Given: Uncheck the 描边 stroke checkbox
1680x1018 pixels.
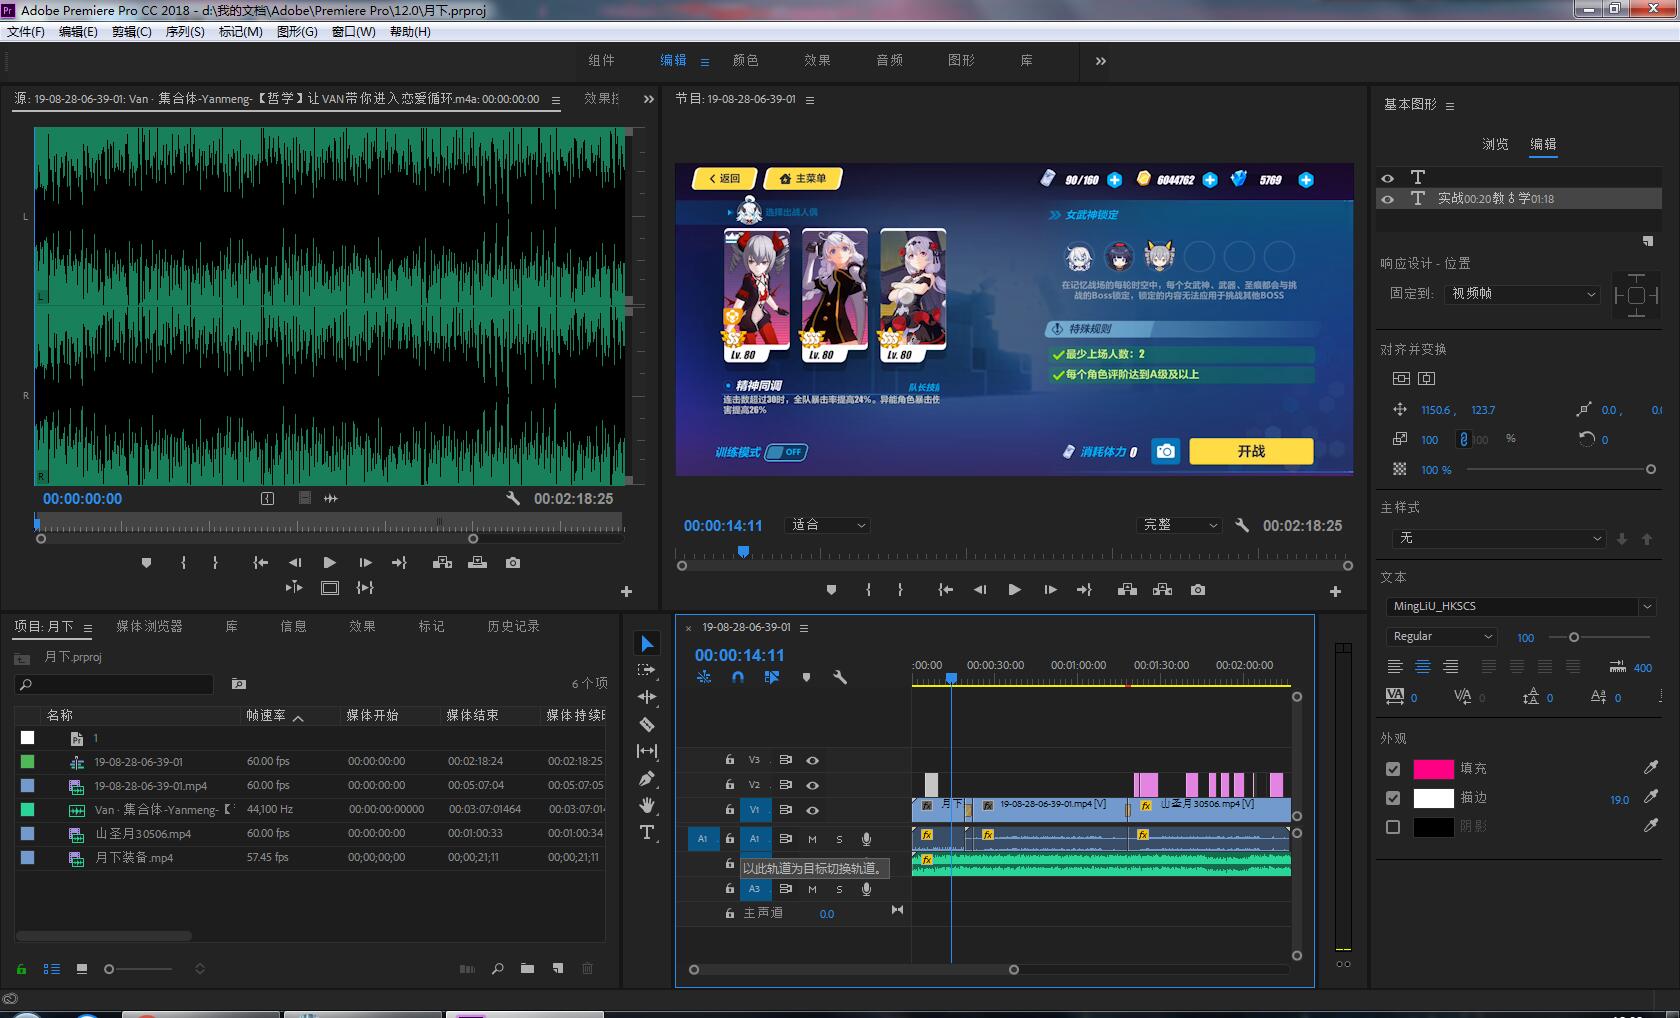Looking at the screenshot, I should [x=1393, y=798].
